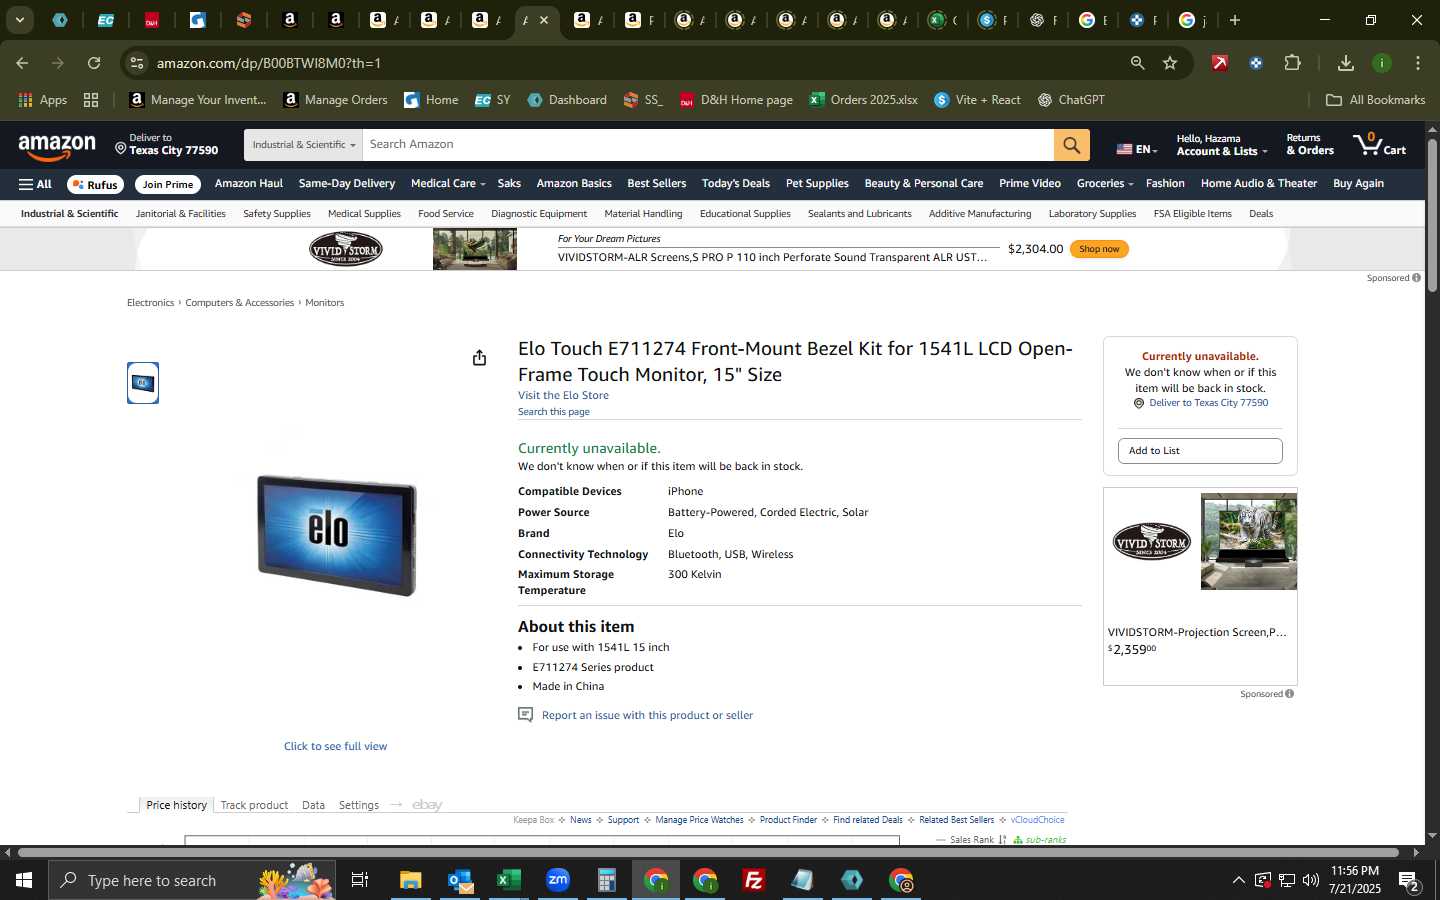Viewport: 1440px width, 900px height.
Task: Open Calculator from the taskbar
Action: pos(606,880)
